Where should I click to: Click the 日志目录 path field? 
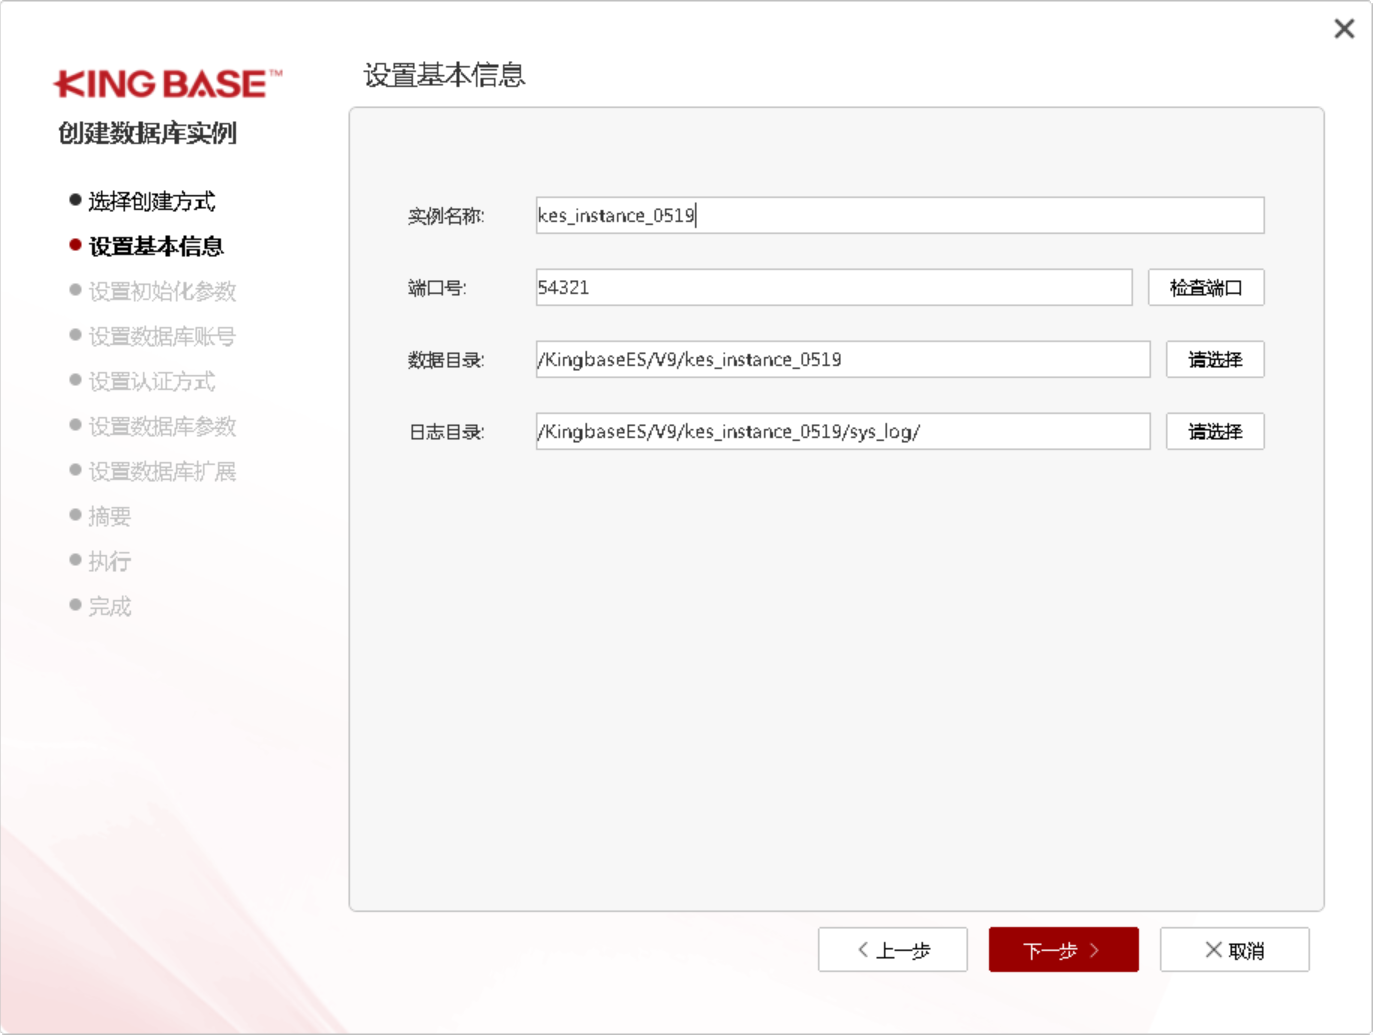point(843,431)
